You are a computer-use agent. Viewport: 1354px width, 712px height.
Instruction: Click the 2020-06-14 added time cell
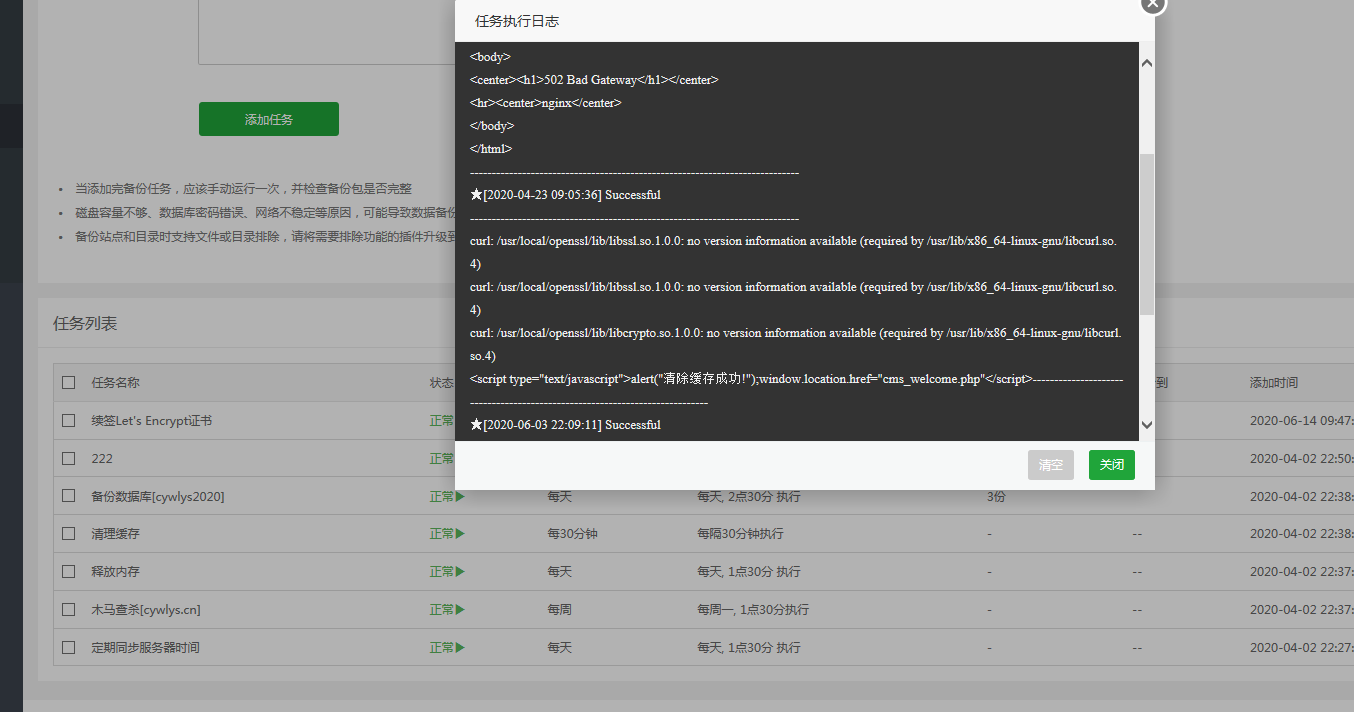[x=1301, y=420]
